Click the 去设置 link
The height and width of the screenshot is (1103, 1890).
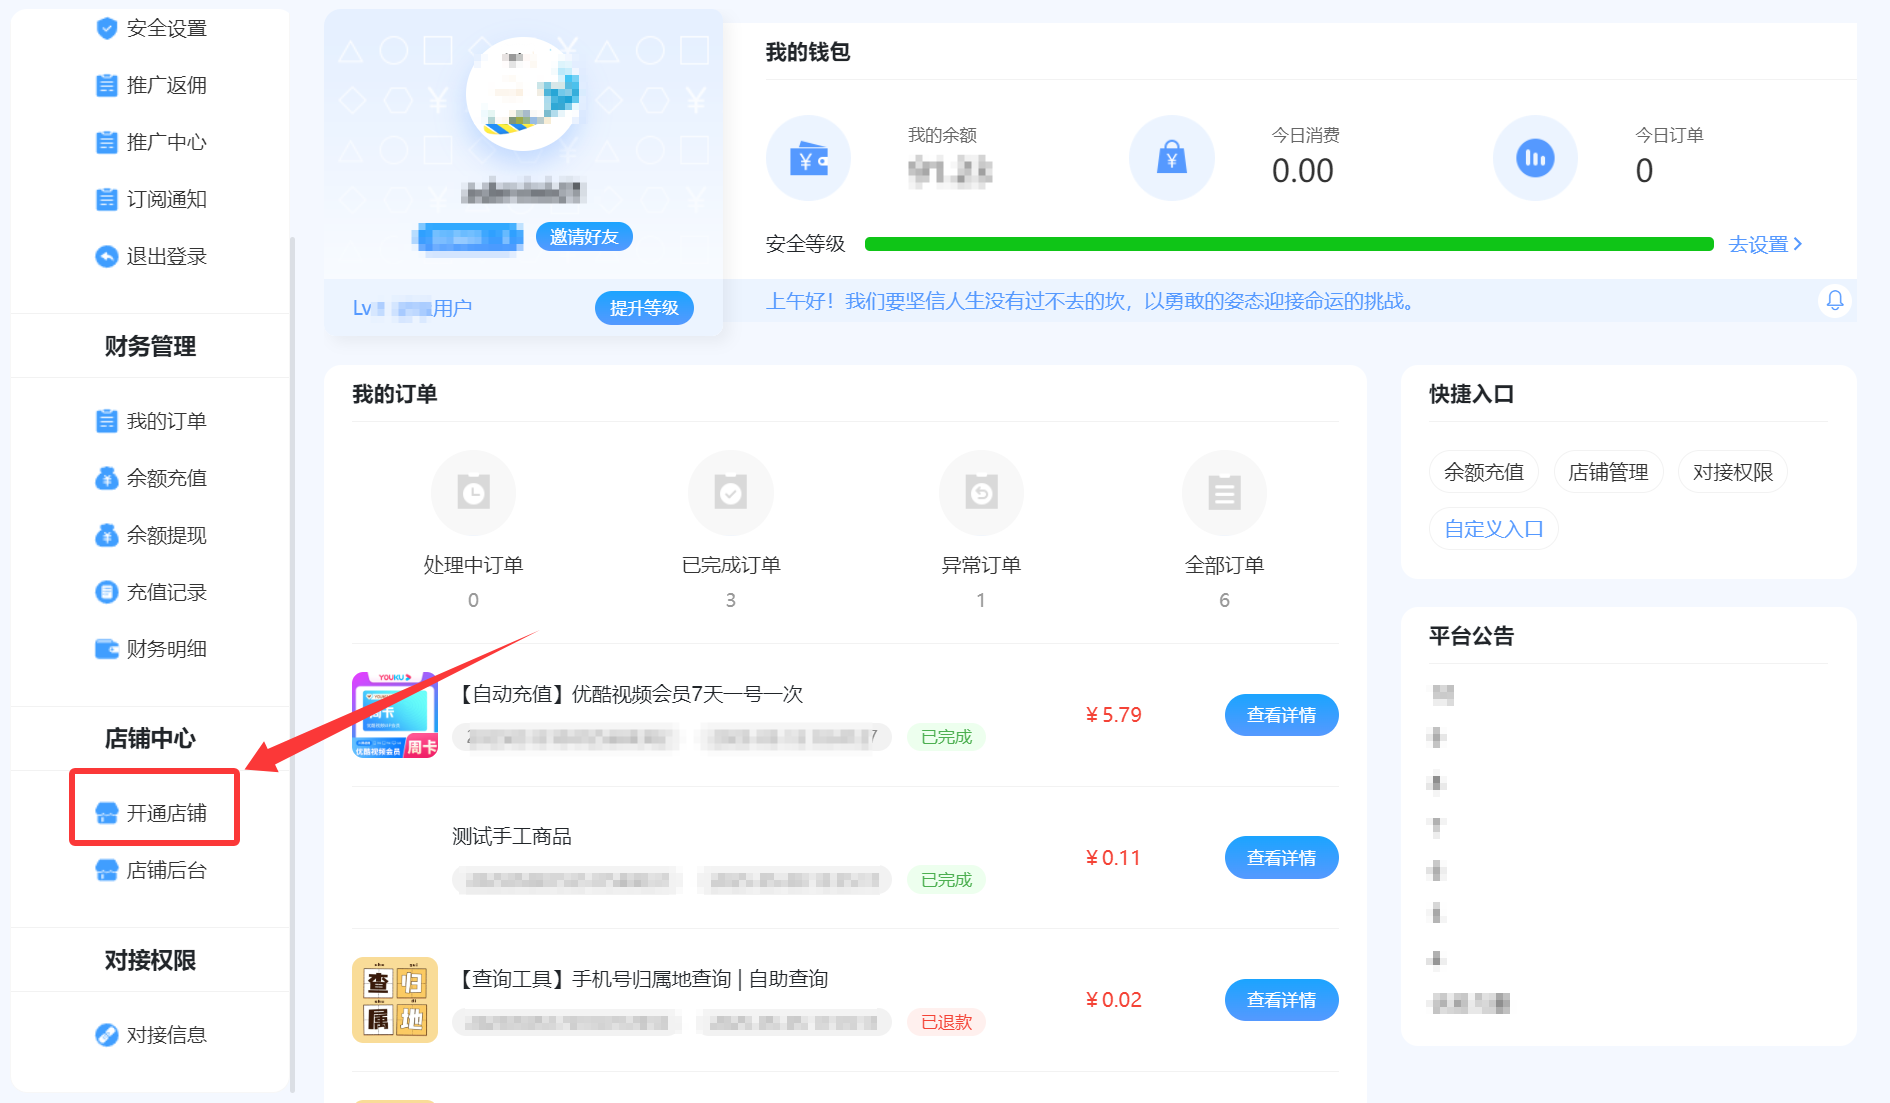1765,244
